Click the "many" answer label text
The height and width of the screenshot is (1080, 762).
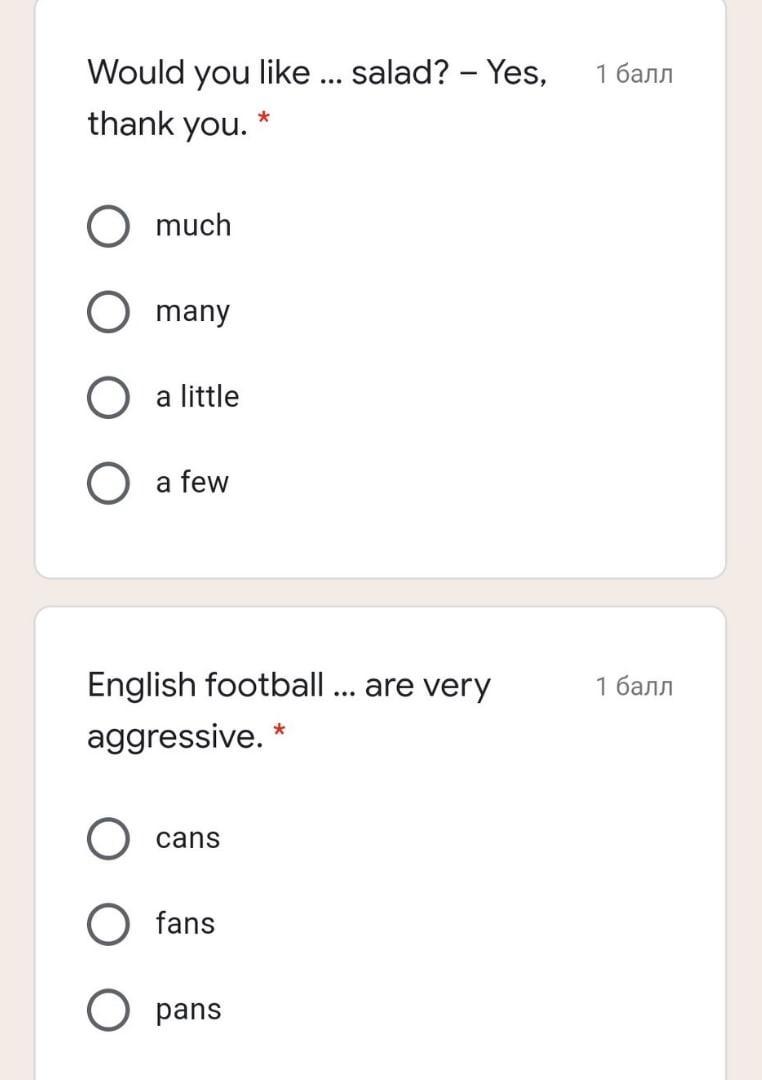pyautogui.click(x=192, y=312)
